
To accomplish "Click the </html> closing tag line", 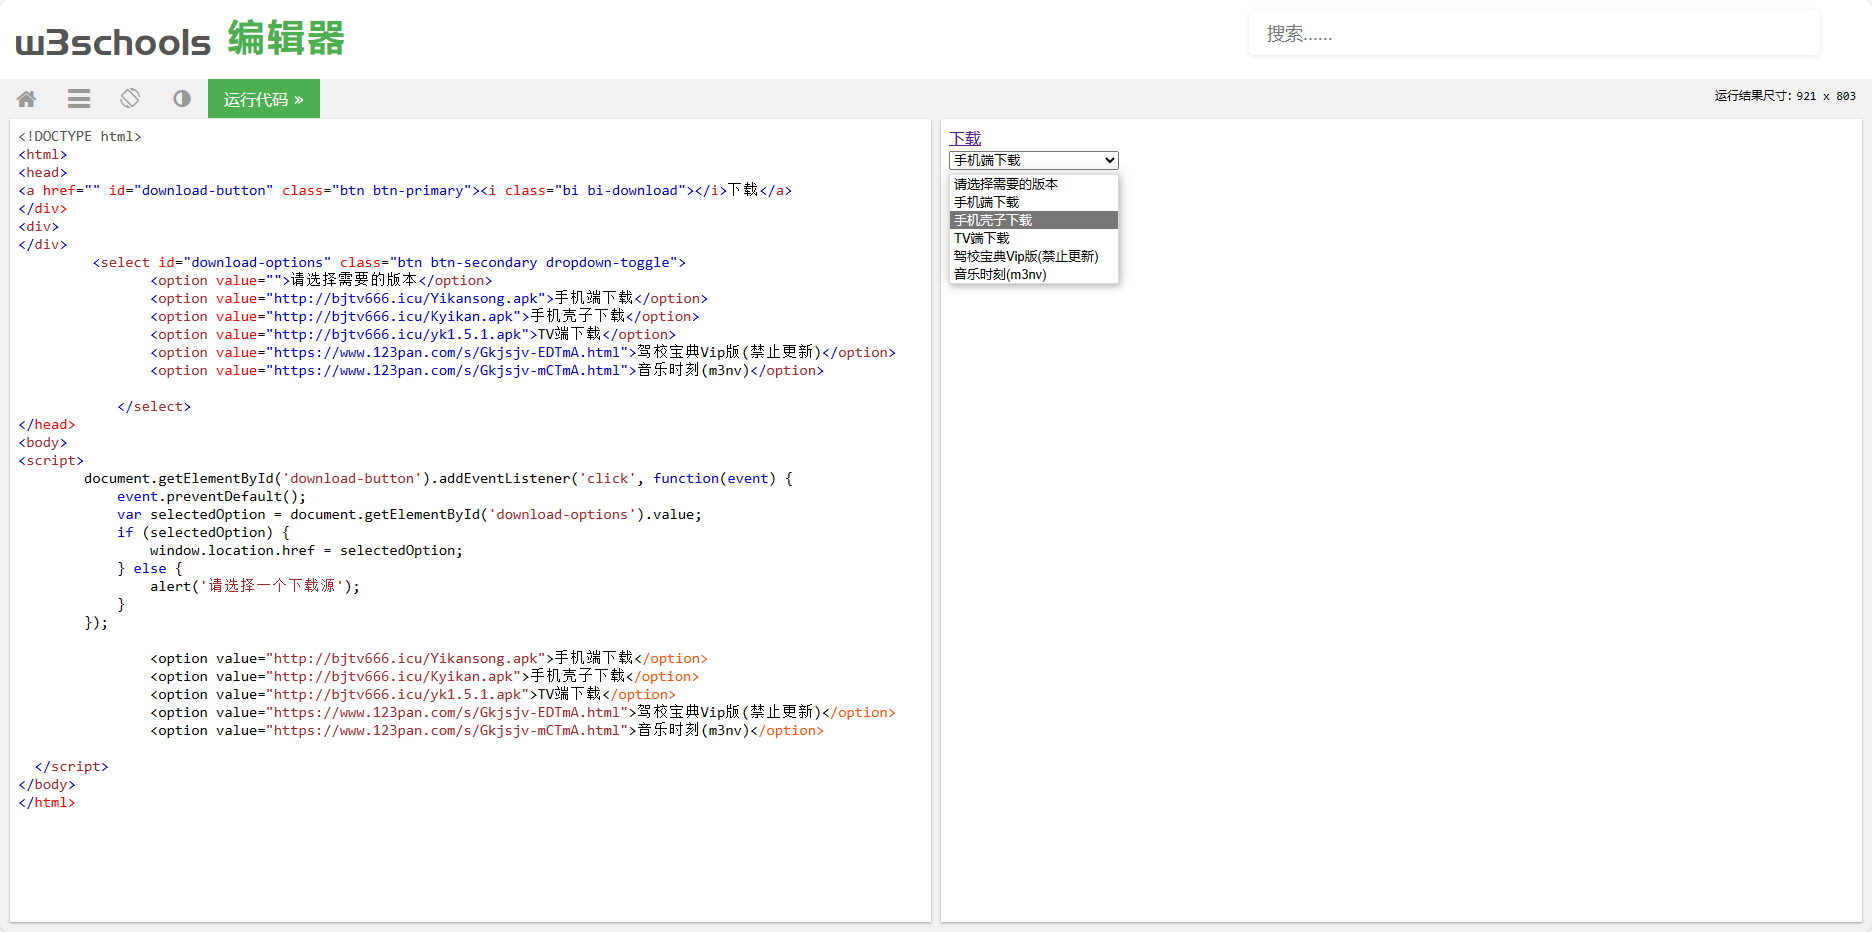I will pos(47,803).
